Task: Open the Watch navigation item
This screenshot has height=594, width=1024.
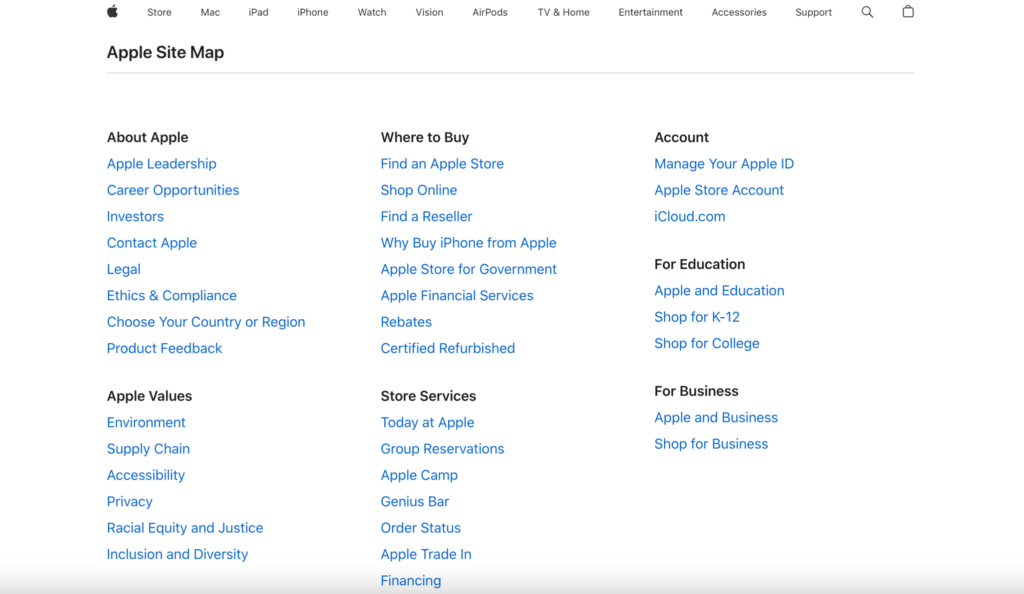Action: 372,12
